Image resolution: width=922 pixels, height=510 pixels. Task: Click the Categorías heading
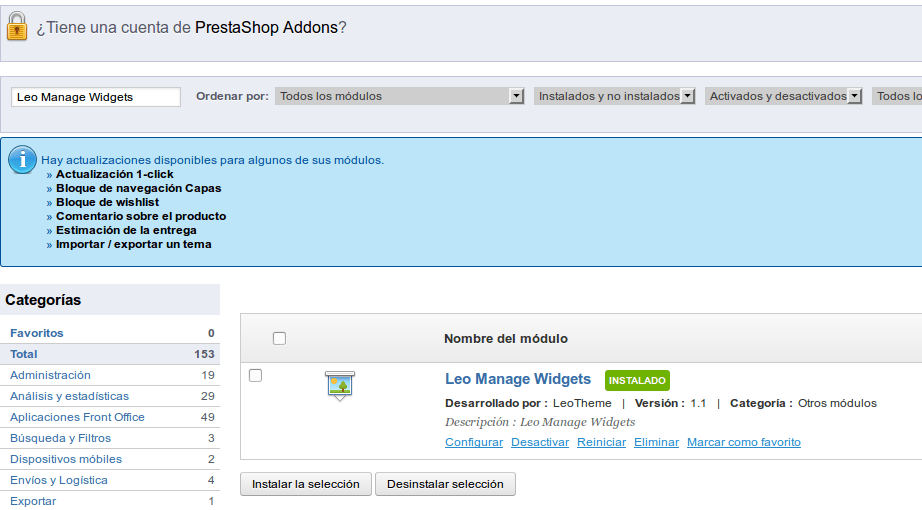(43, 300)
